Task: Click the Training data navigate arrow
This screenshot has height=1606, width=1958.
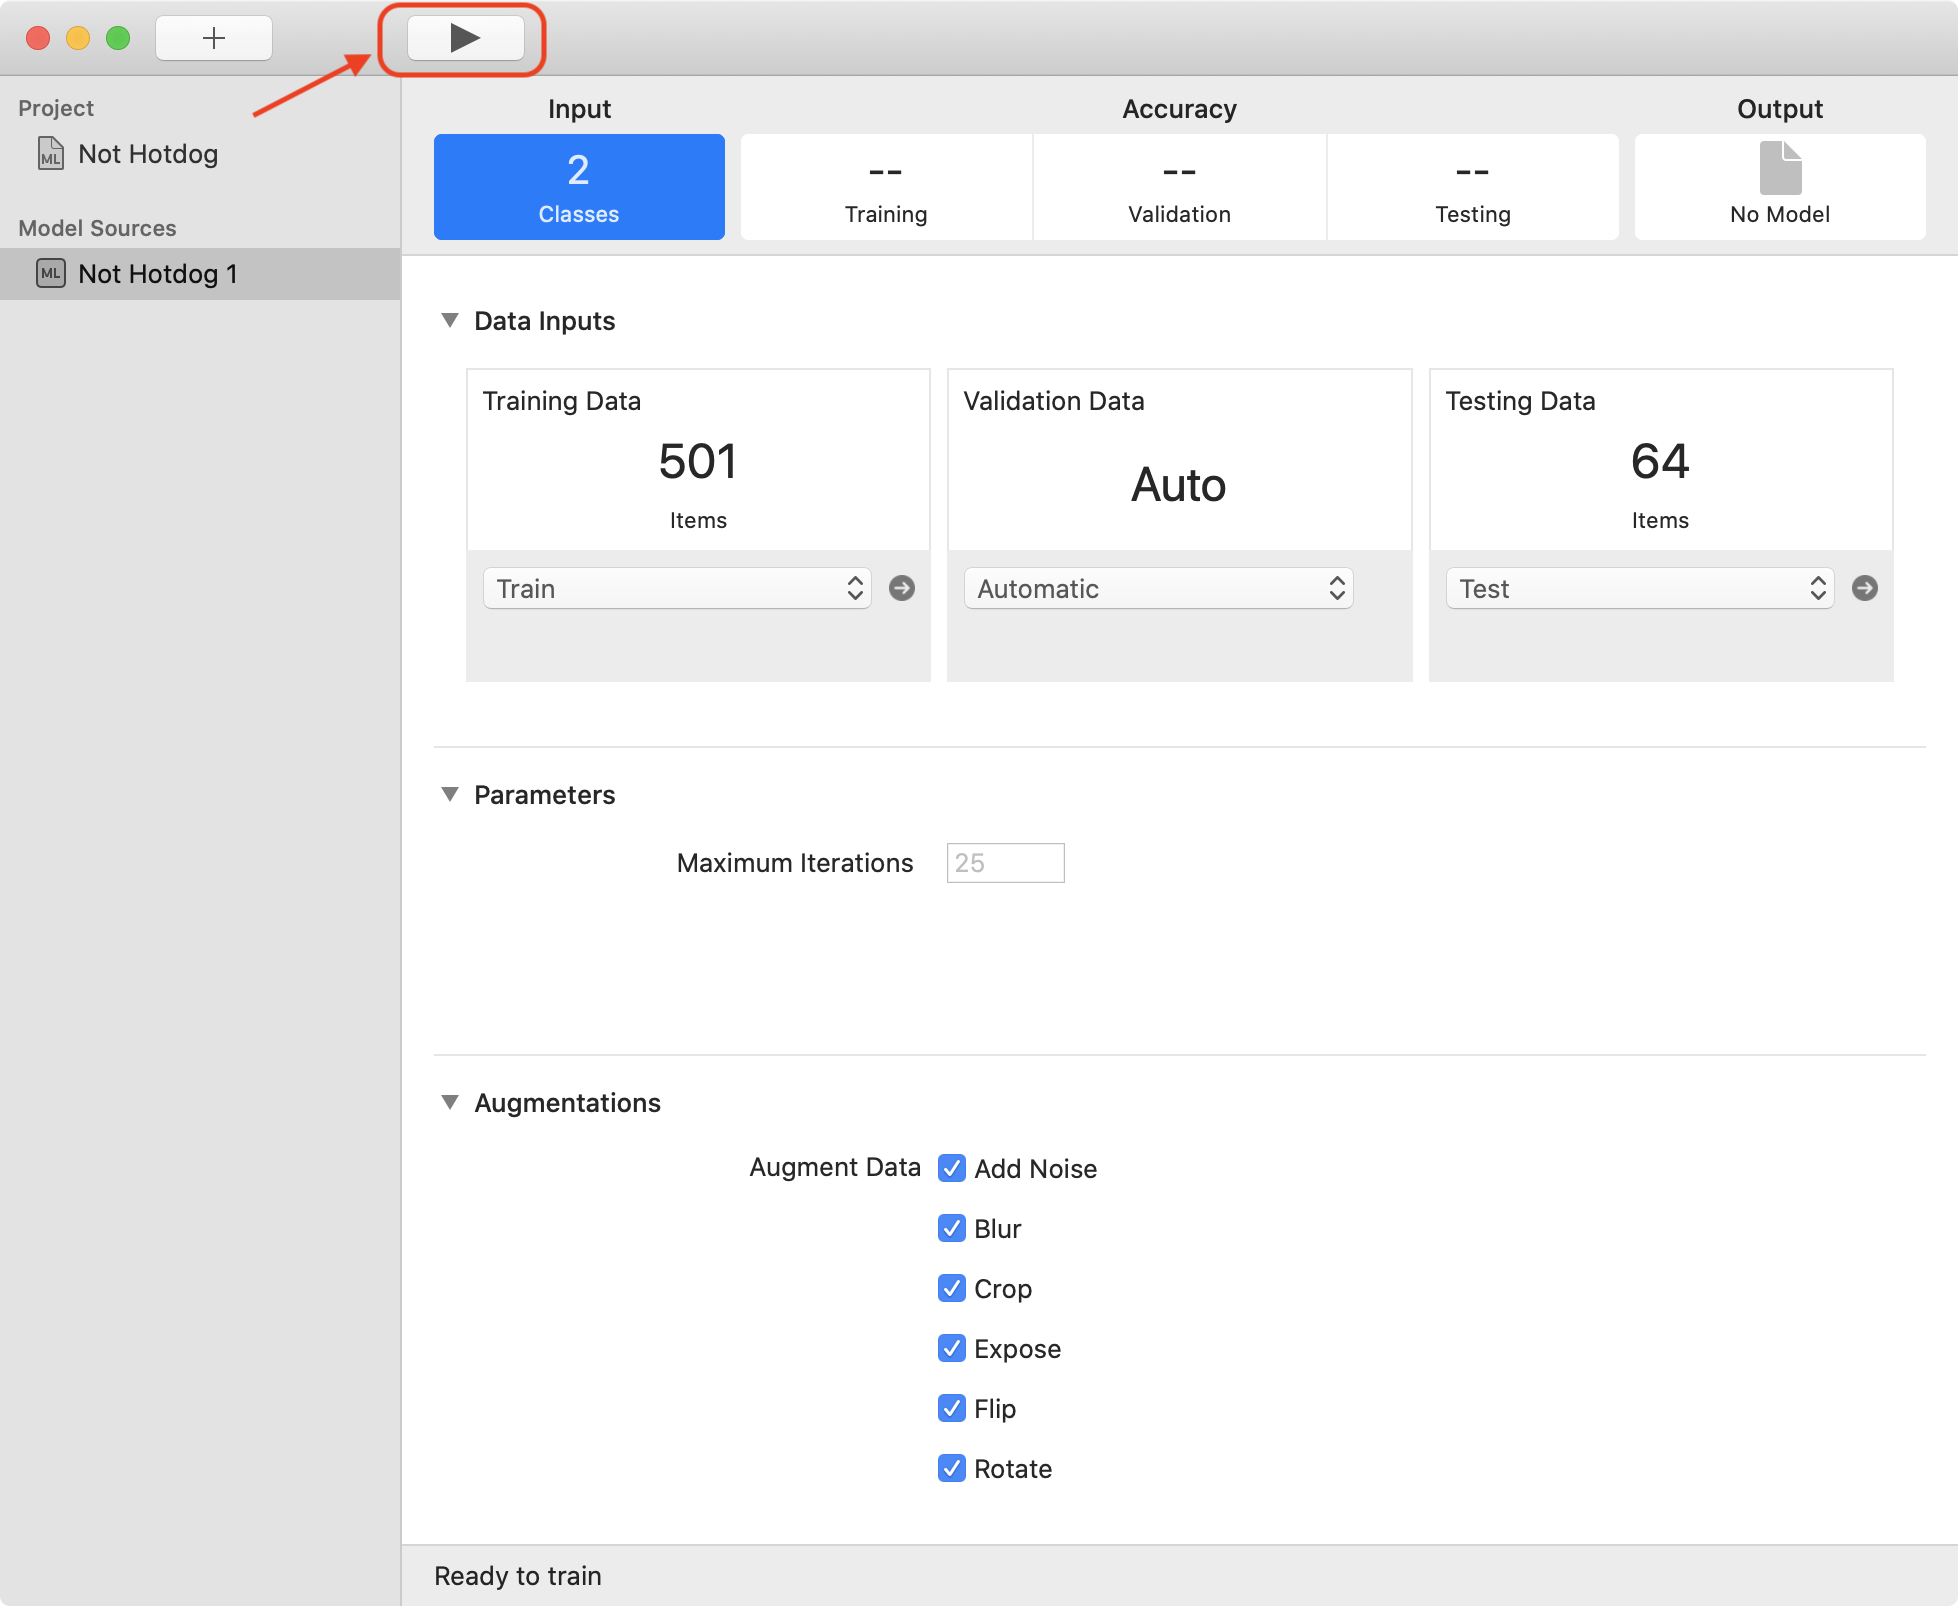Action: click(904, 588)
